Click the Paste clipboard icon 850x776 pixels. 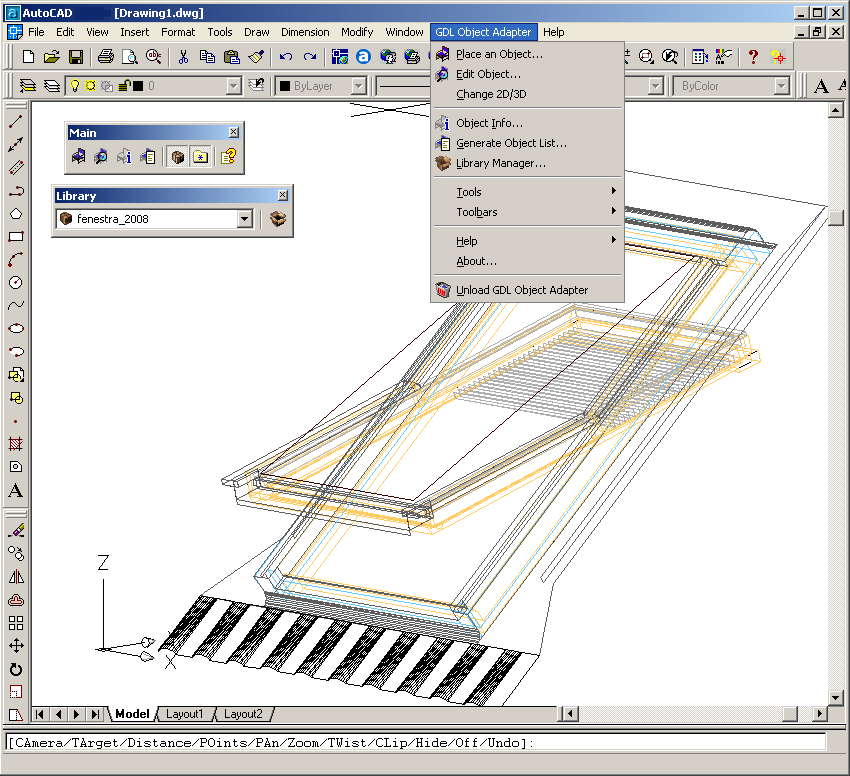[231, 56]
